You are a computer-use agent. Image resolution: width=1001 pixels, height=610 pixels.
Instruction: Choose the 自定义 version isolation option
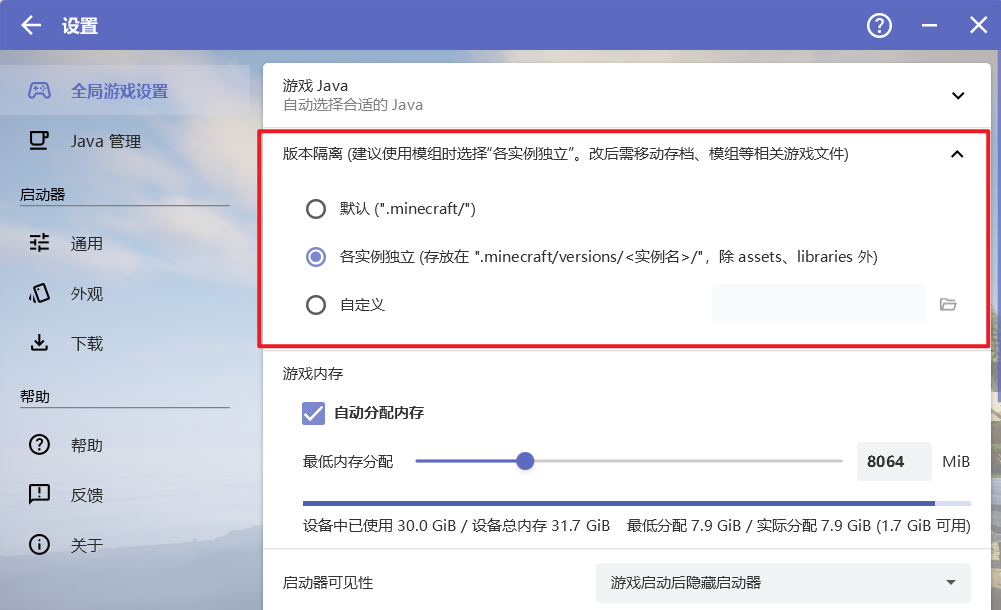tap(316, 303)
